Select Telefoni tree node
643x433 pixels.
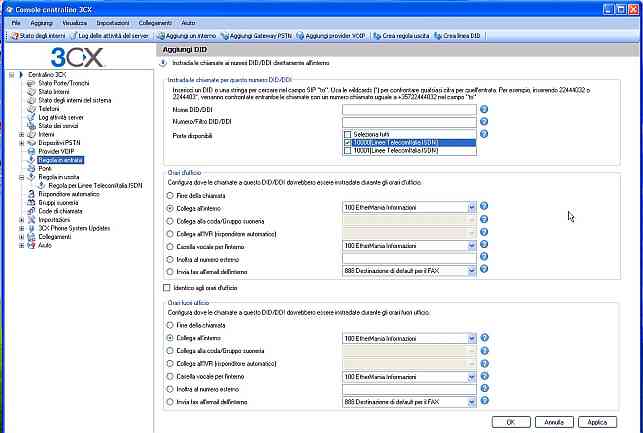click(x=49, y=109)
